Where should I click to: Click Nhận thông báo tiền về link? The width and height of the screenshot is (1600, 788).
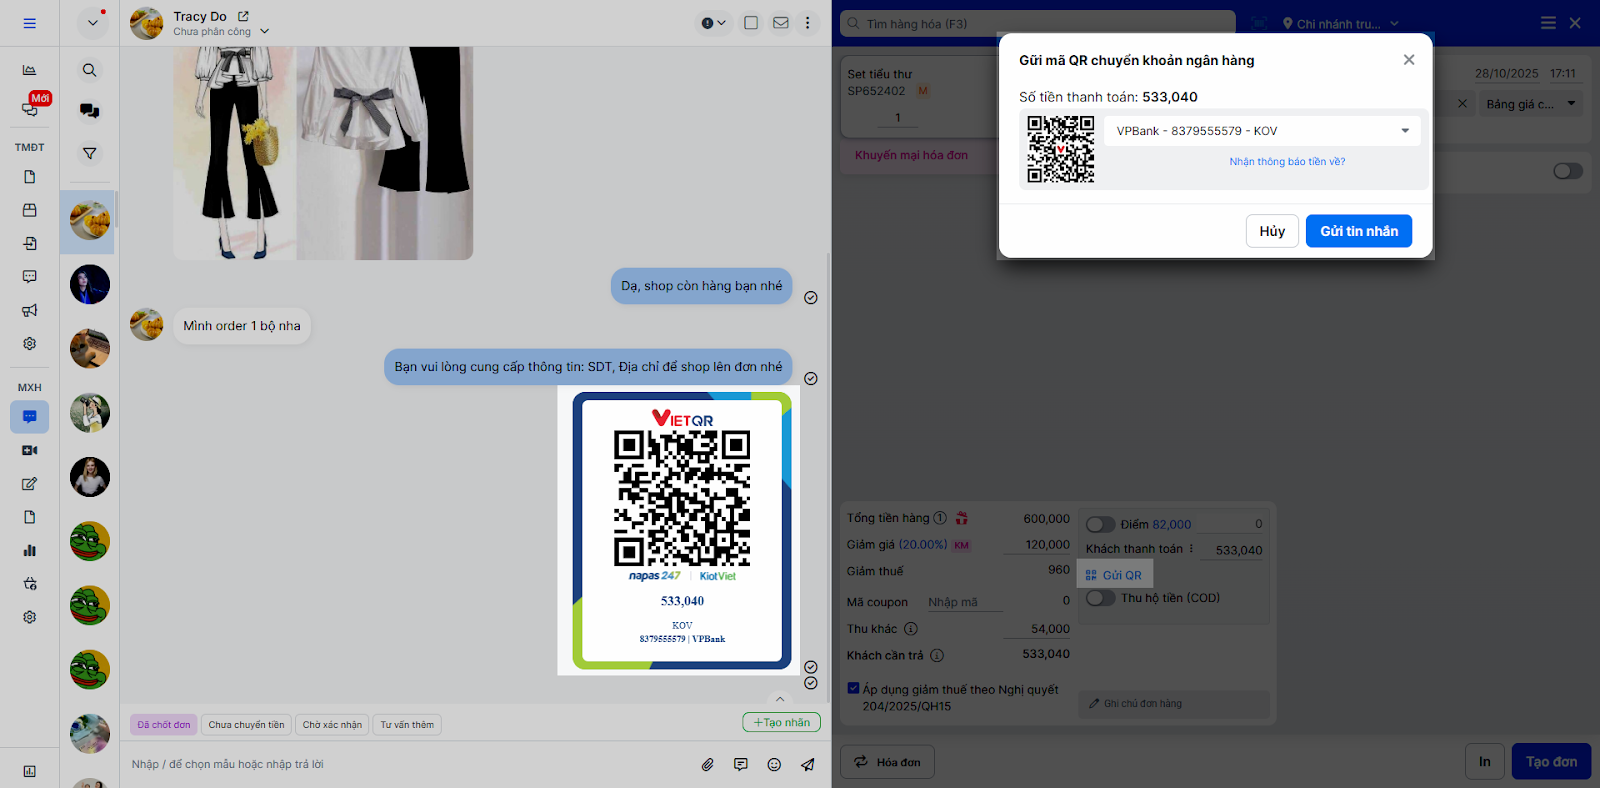tap(1287, 162)
